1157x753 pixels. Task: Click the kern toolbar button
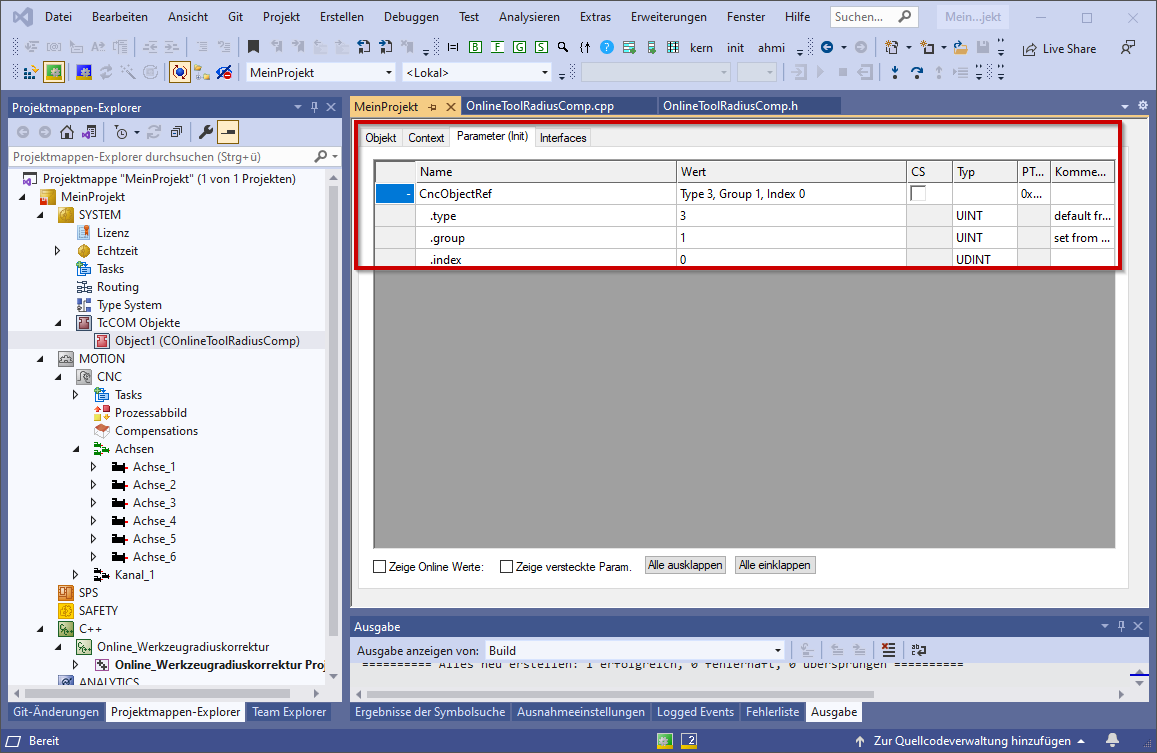[x=701, y=48]
